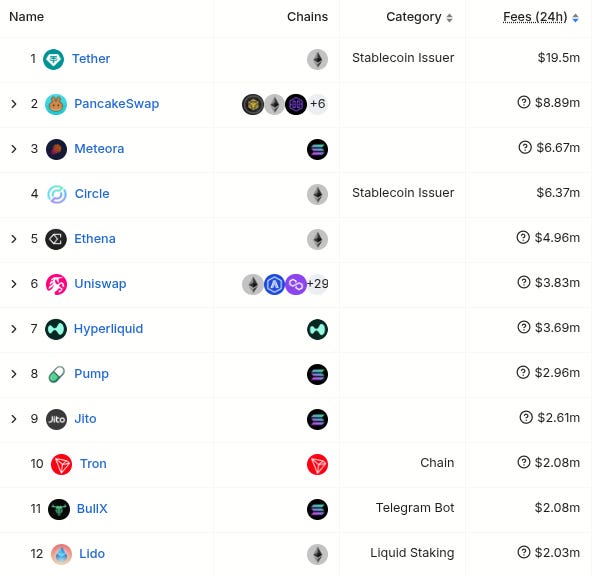Viewport: 592px width, 575px height.
Task: Click the Ethereum chain icon in Circle row
Action: pyautogui.click(x=317, y=194)
